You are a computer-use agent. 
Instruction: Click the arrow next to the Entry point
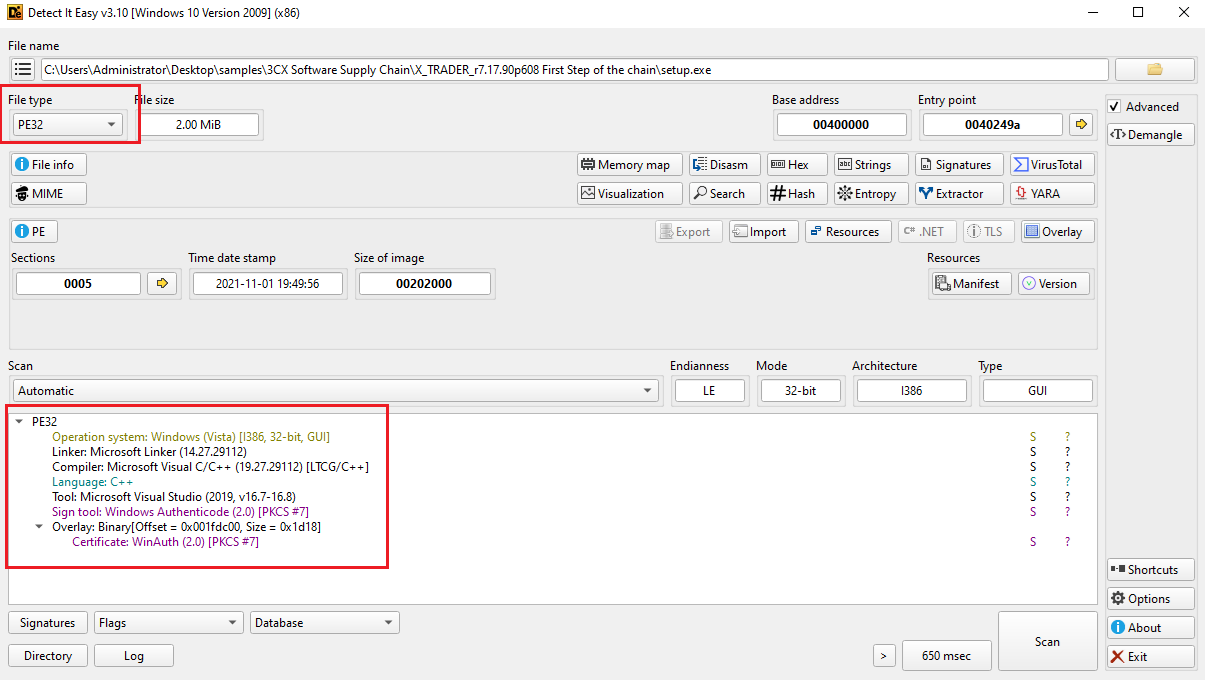click(x=1080, y=124)
